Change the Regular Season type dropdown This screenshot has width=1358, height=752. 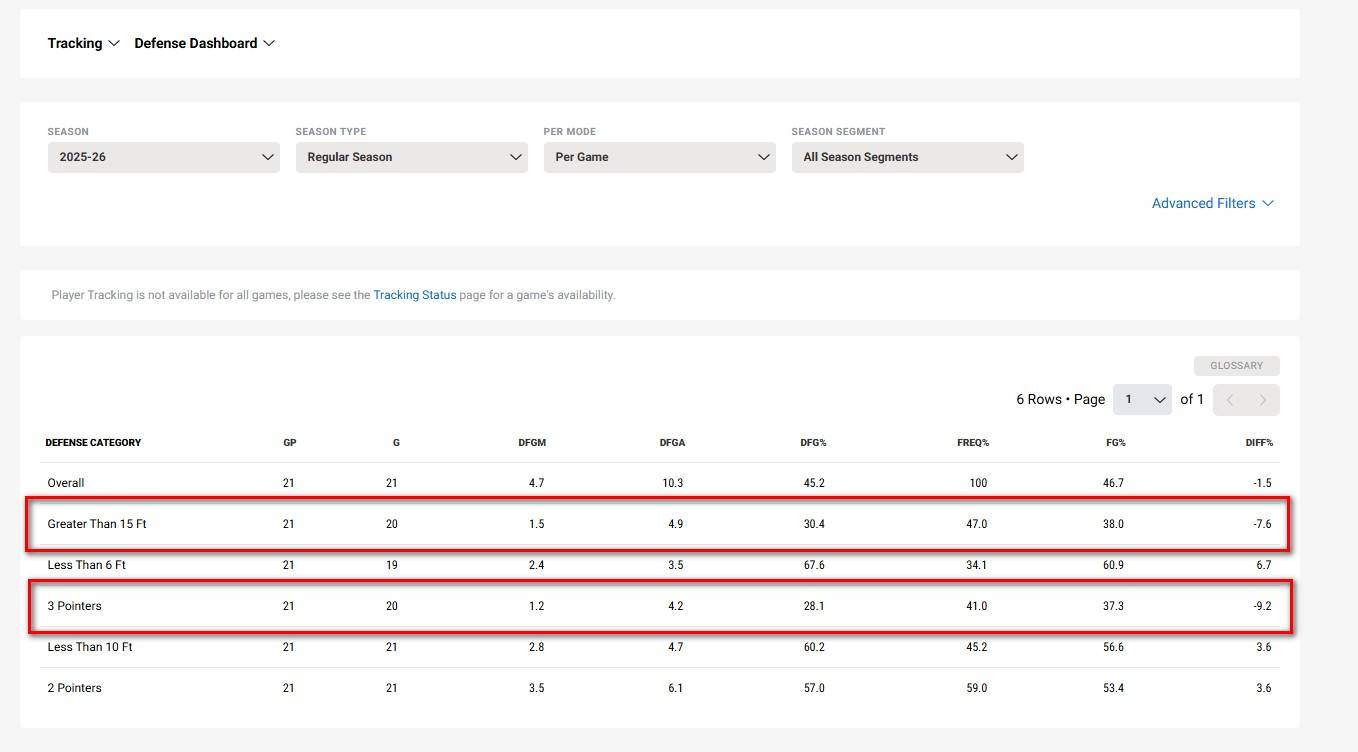click(x=411, y=157)
